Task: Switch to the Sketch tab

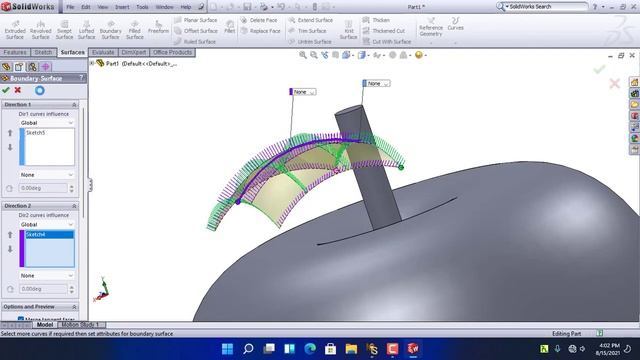Action: click(43, 52)
